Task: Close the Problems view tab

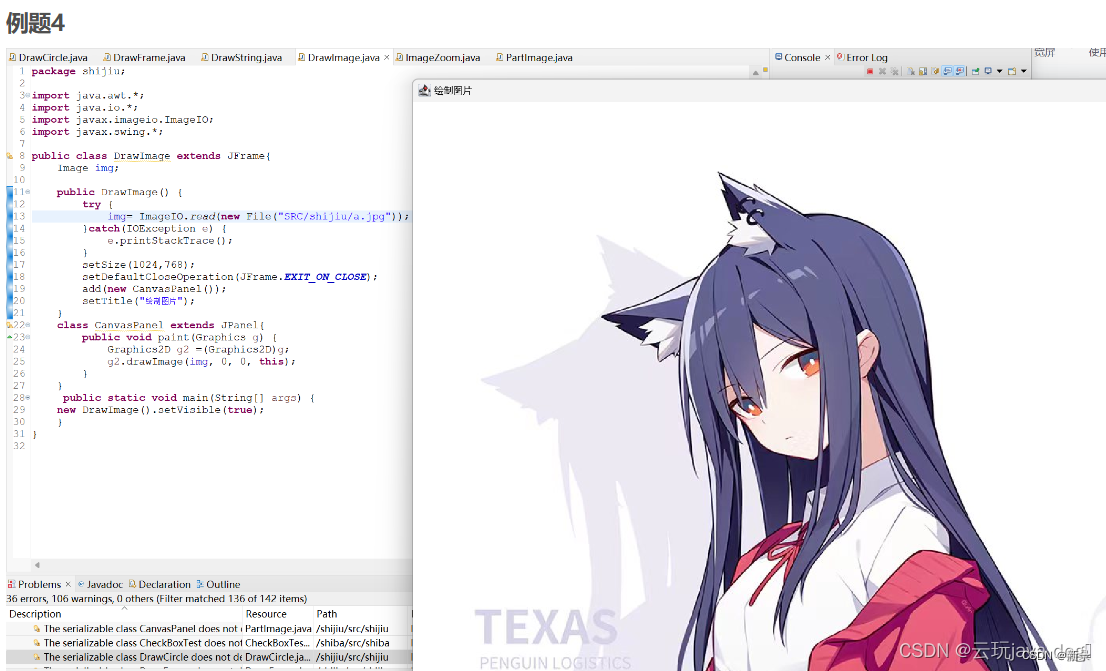Action: coord(68,584)
